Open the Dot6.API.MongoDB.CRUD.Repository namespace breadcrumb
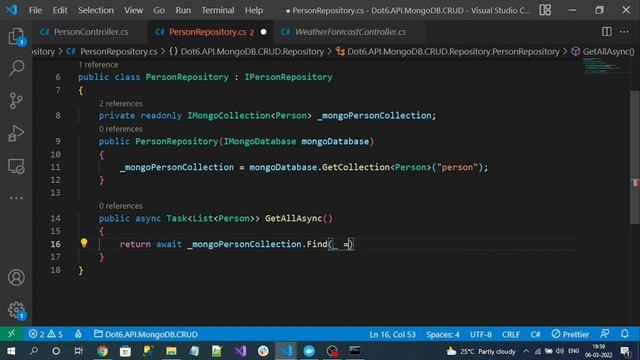640x360 pixels. [x=252, y=51]
